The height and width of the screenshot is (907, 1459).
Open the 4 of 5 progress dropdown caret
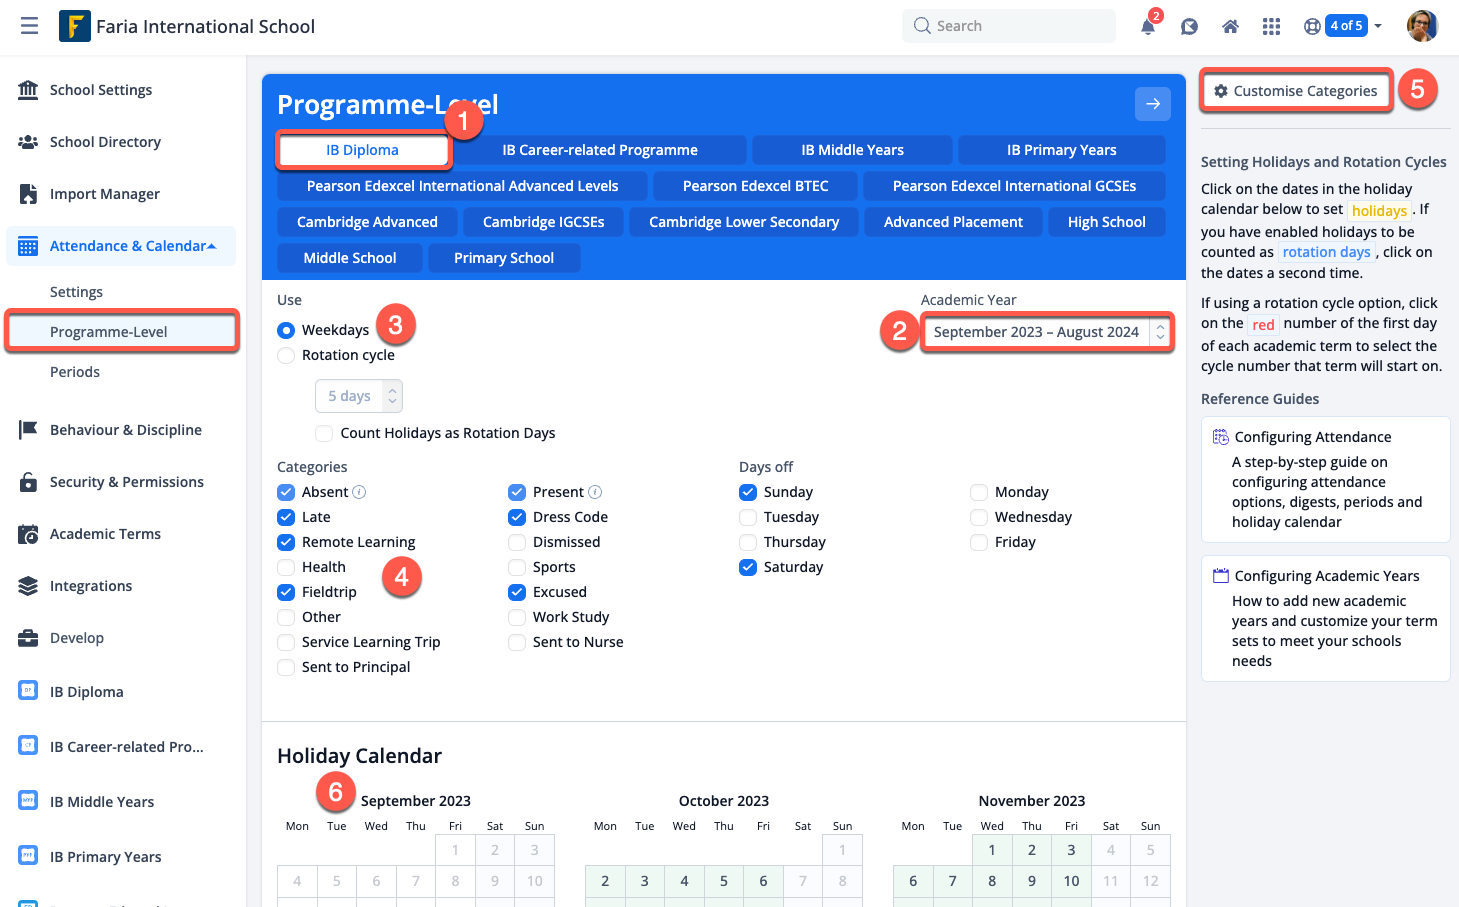1378,26
